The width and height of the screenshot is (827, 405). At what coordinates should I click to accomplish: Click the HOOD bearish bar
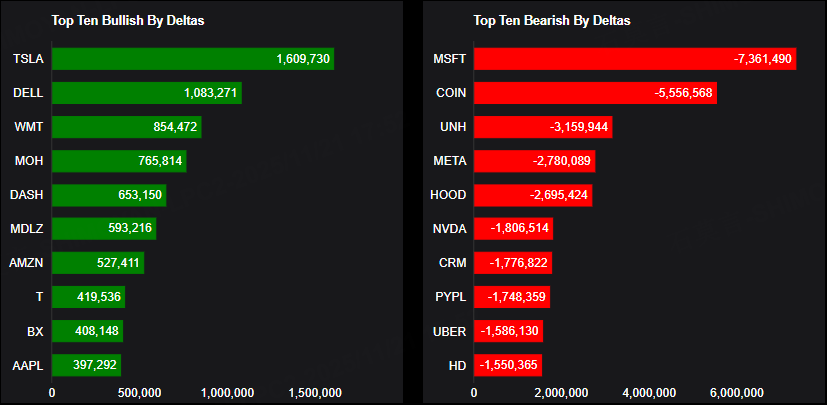[532, 195]
